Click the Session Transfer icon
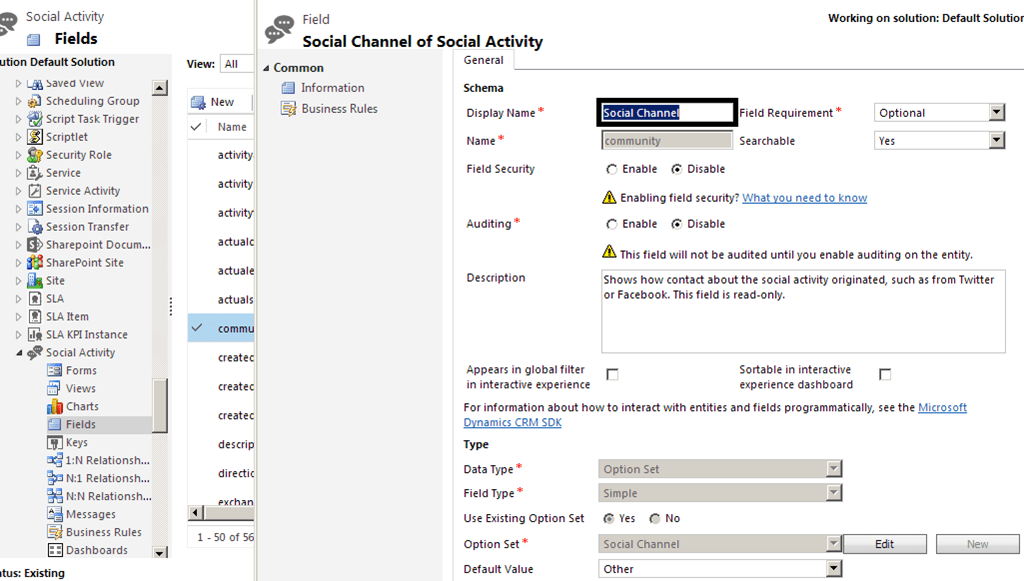 click(35, 227)
